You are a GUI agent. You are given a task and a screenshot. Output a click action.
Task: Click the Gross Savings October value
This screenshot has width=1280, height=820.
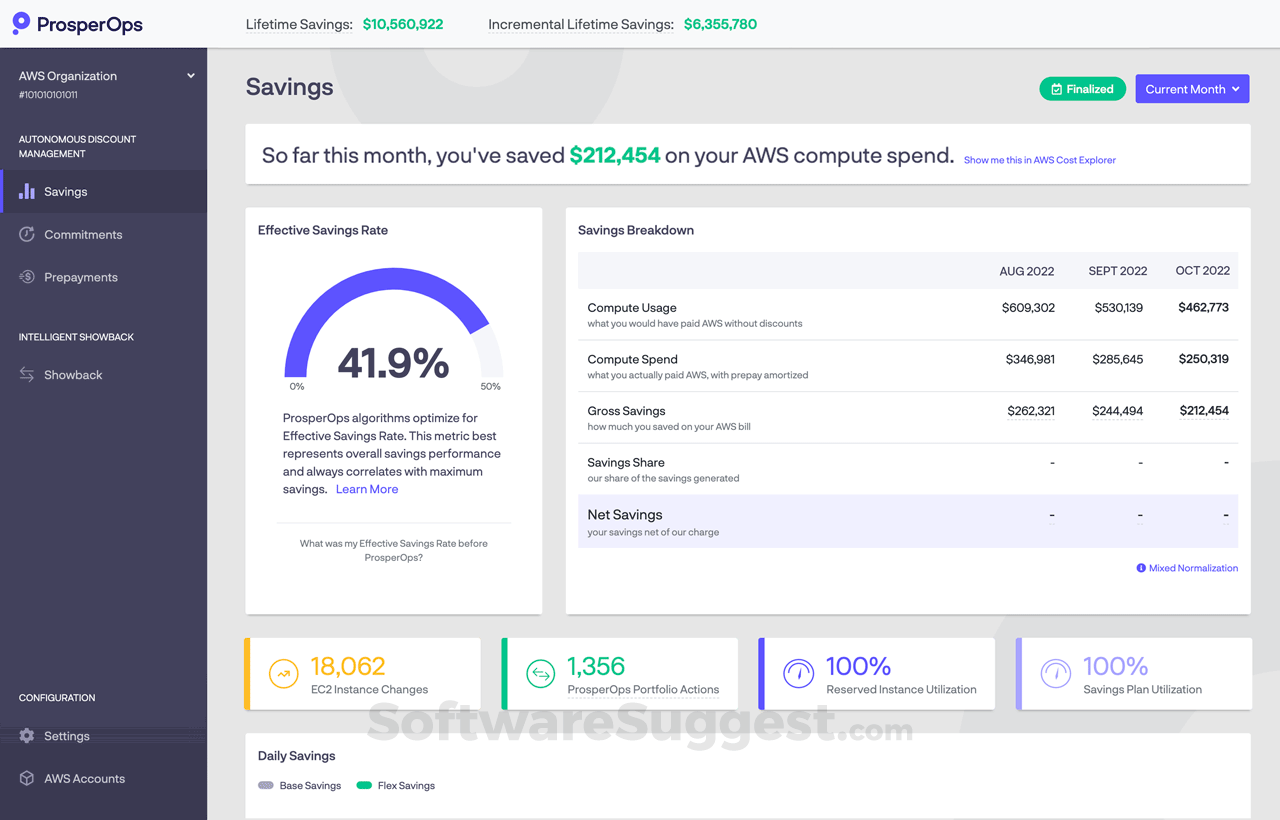(x=1203, y=410)
